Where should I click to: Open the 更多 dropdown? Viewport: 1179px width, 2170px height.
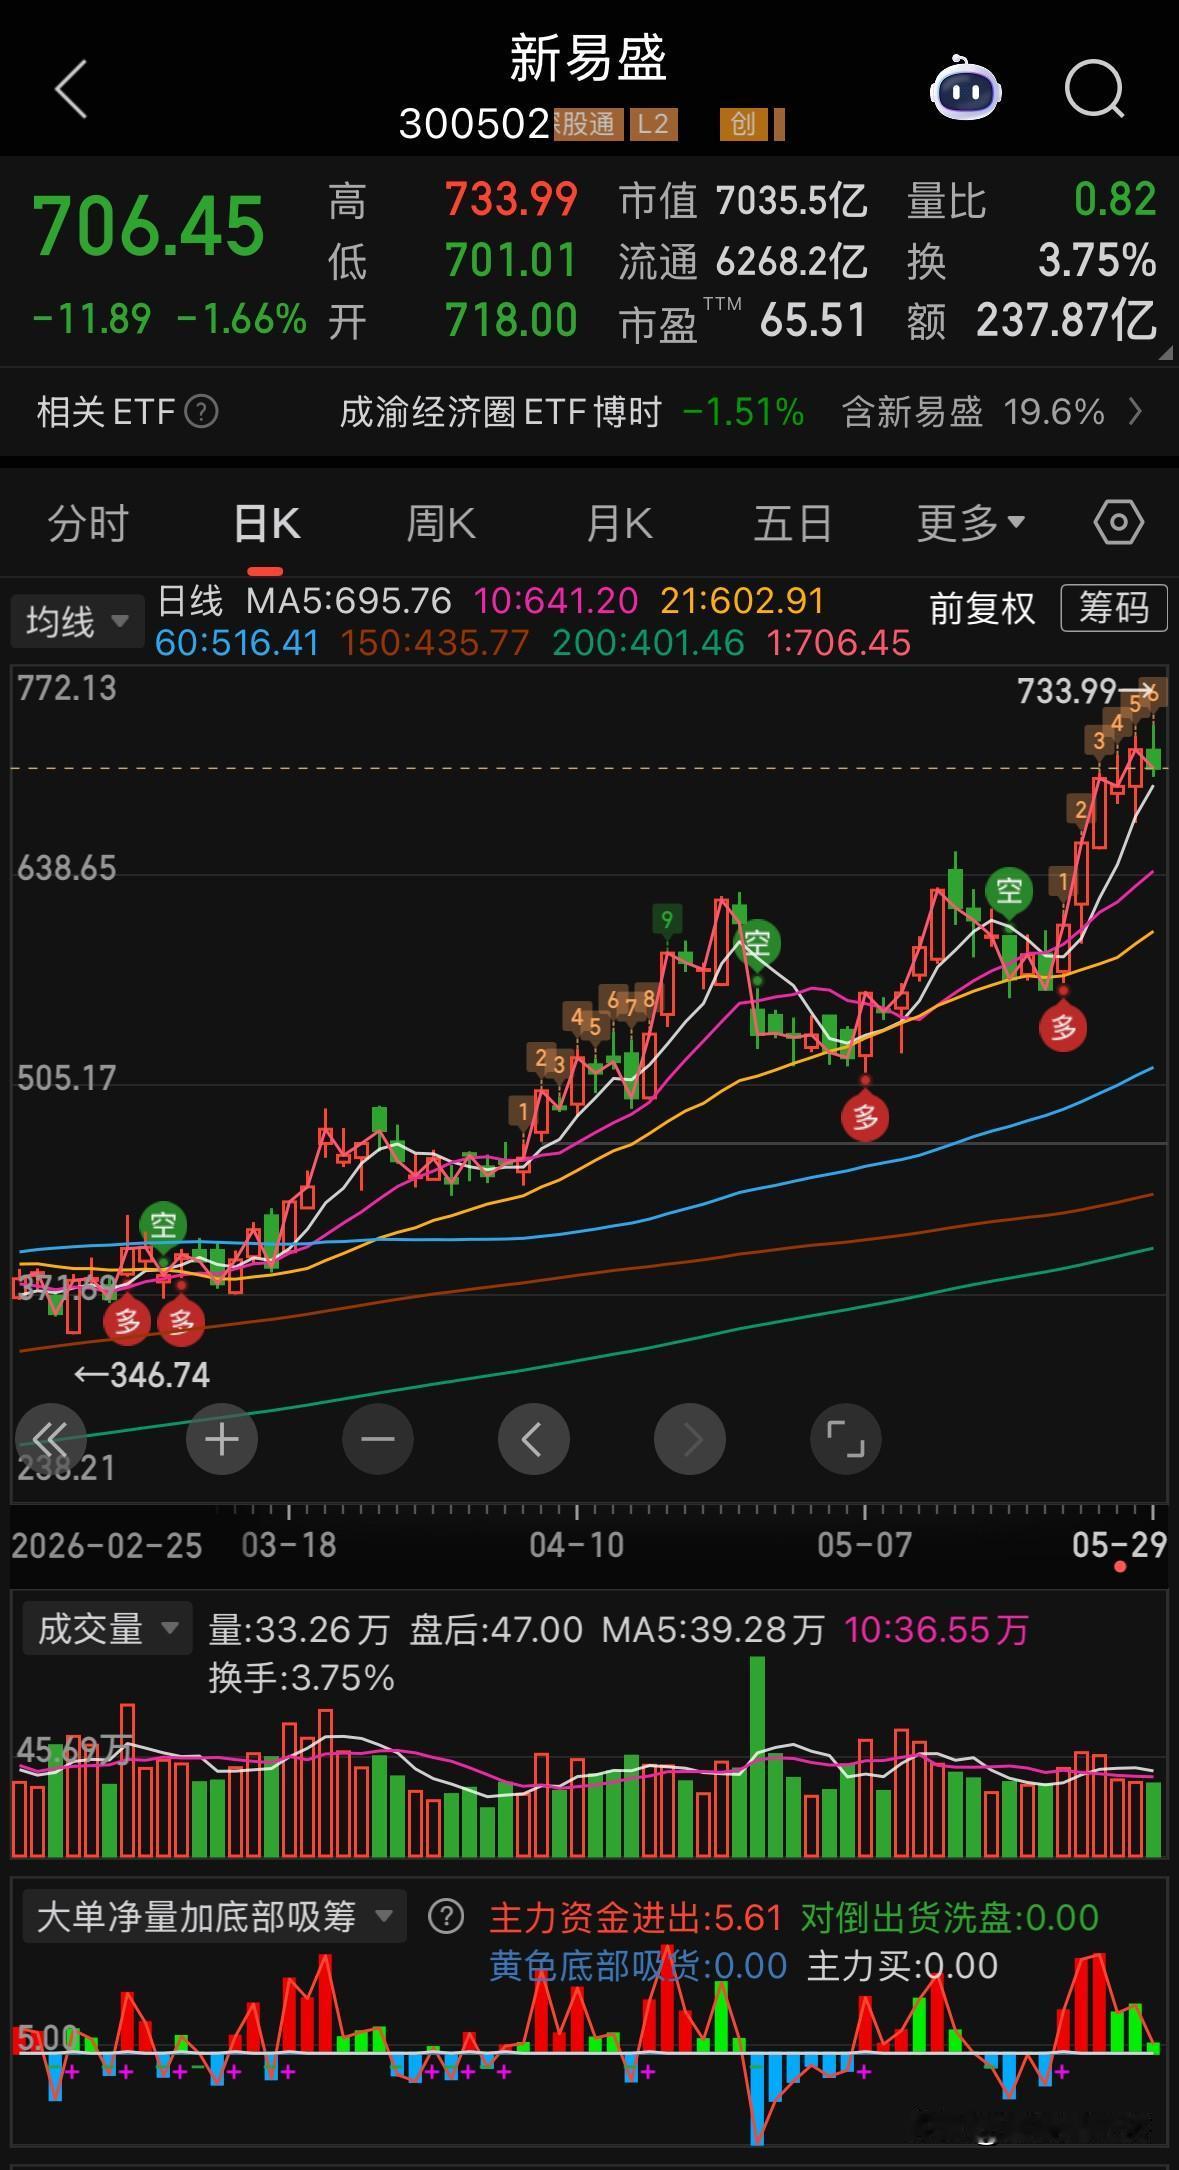click(971, 523)
